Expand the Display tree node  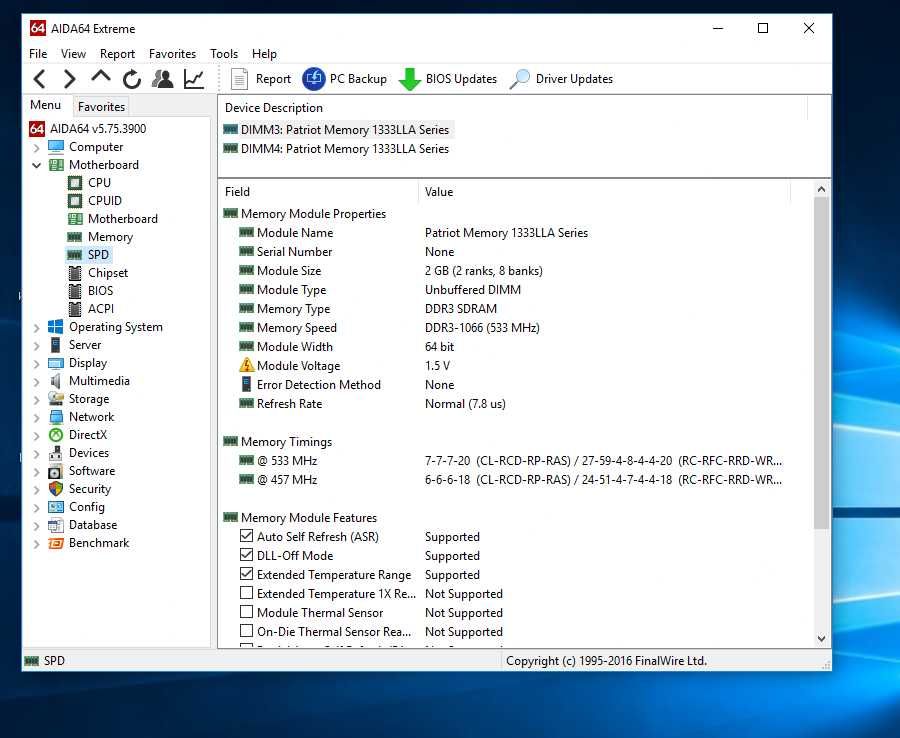click(x=36, y=364)
